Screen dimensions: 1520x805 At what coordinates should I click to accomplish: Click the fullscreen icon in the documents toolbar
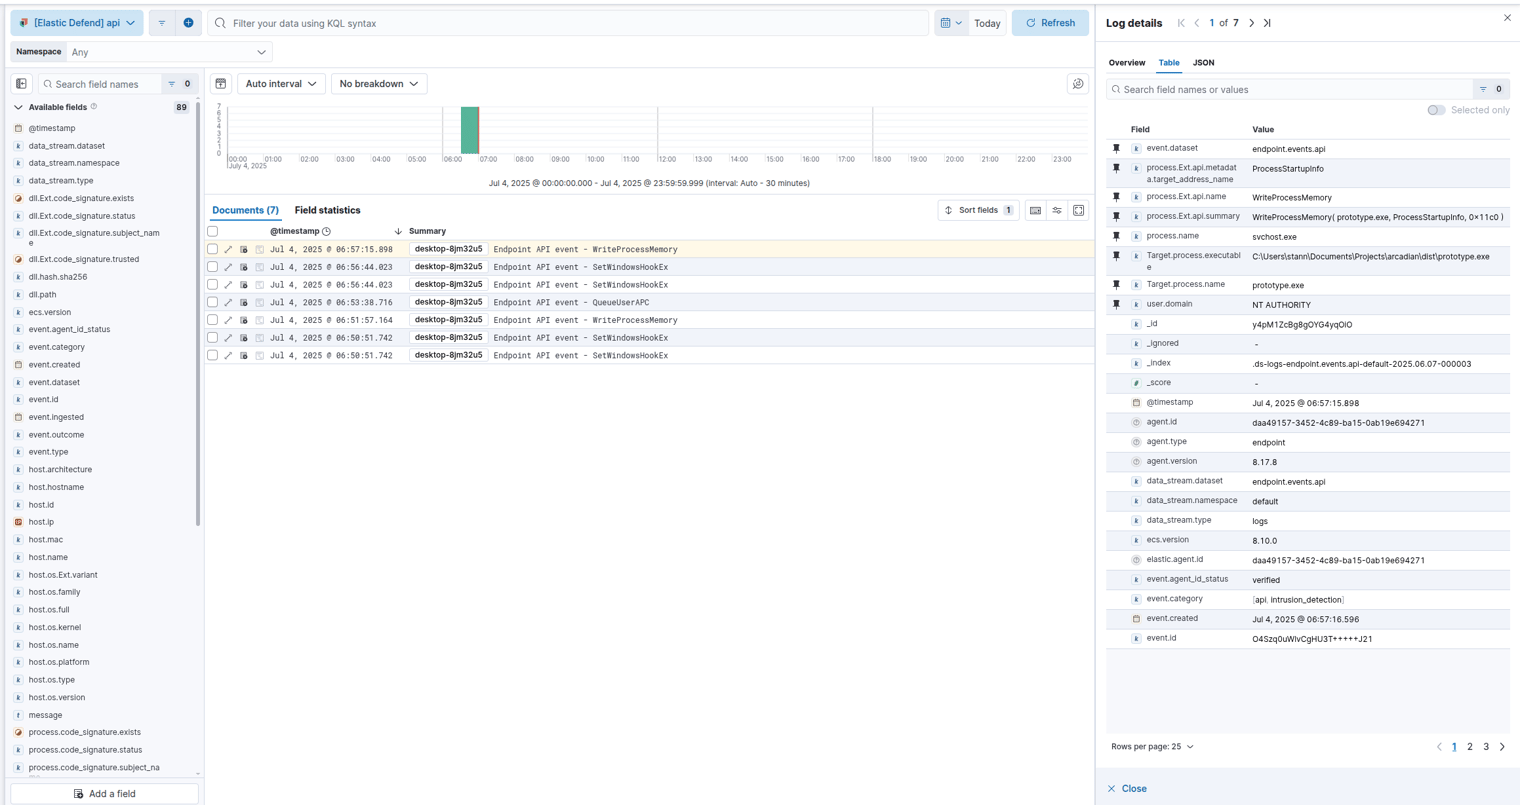(1078, 210)
